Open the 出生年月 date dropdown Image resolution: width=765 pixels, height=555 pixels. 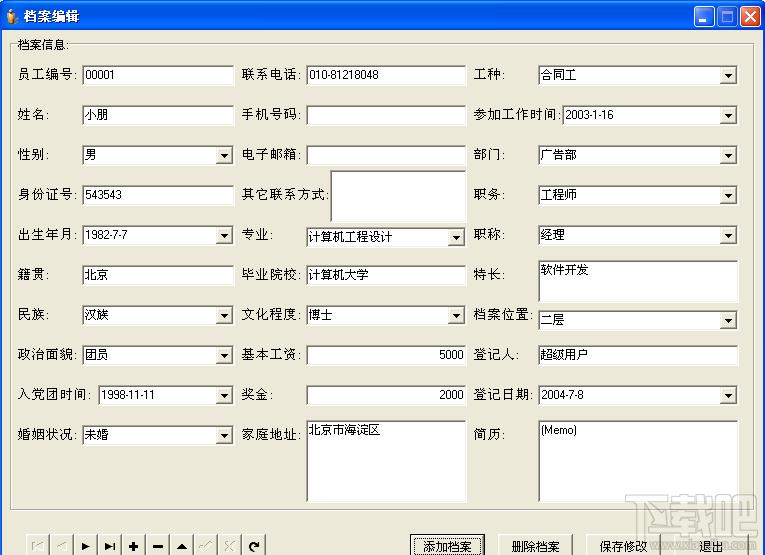[224, 236]
